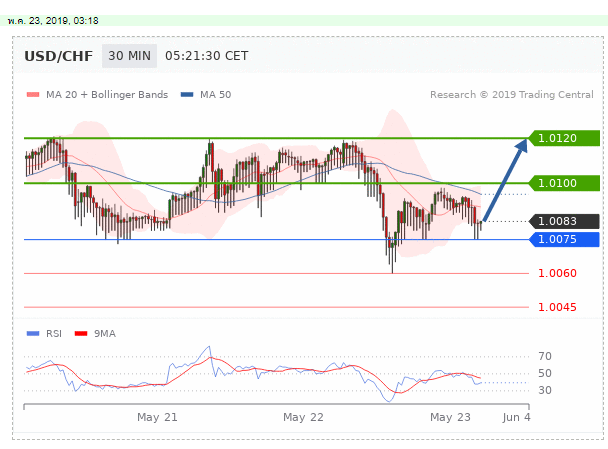Click the 05:21:30 CET time text
Image resolution: width=608 pixels, height=449 pixels.
pyautogui.click(x=206, y=56)
